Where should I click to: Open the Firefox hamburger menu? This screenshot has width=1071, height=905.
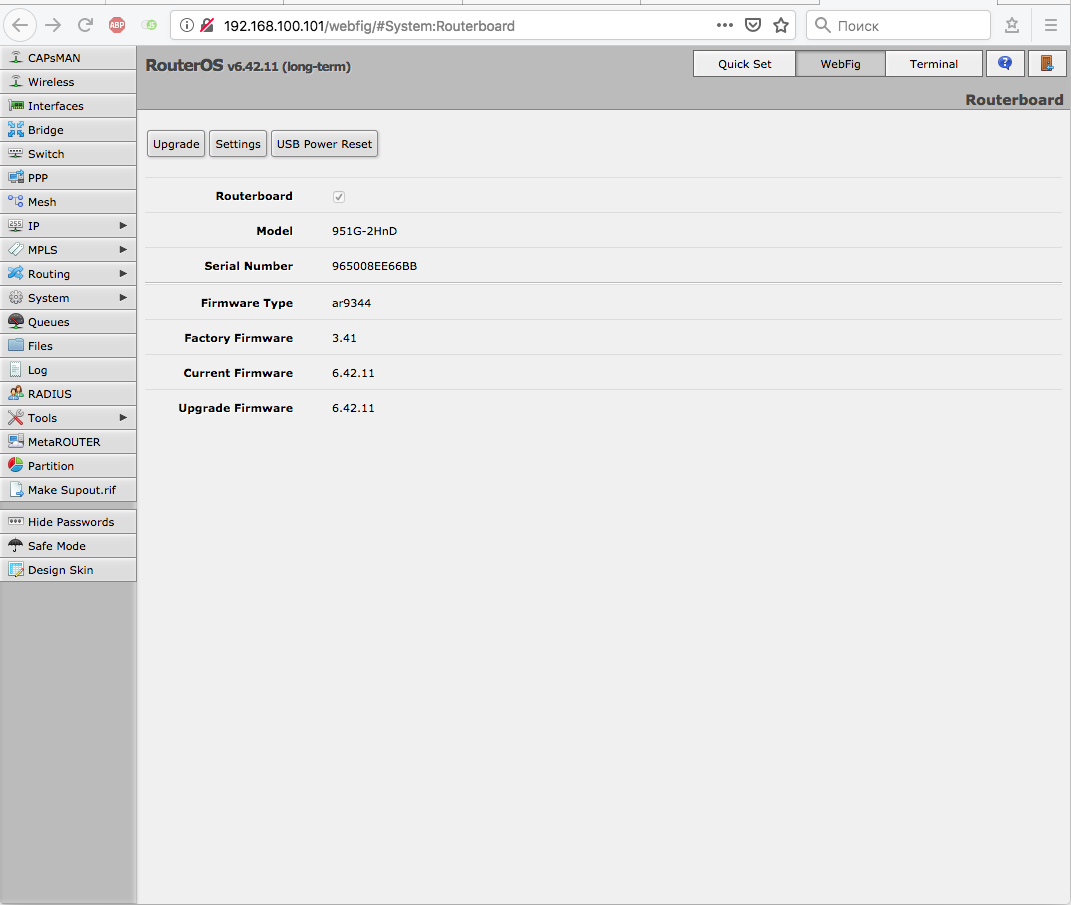1051,26
